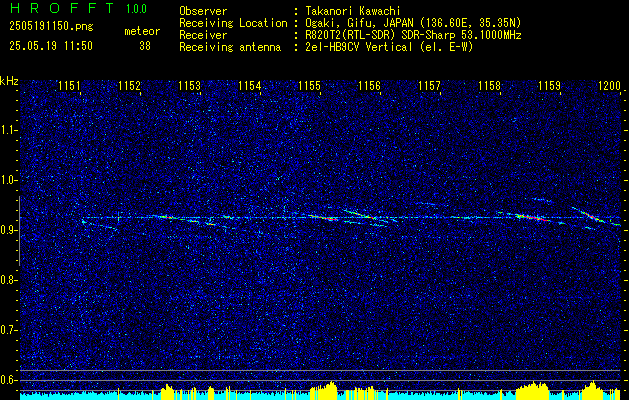
Task: Click the kHz axis unit label
Action: [x=9, y=81]
